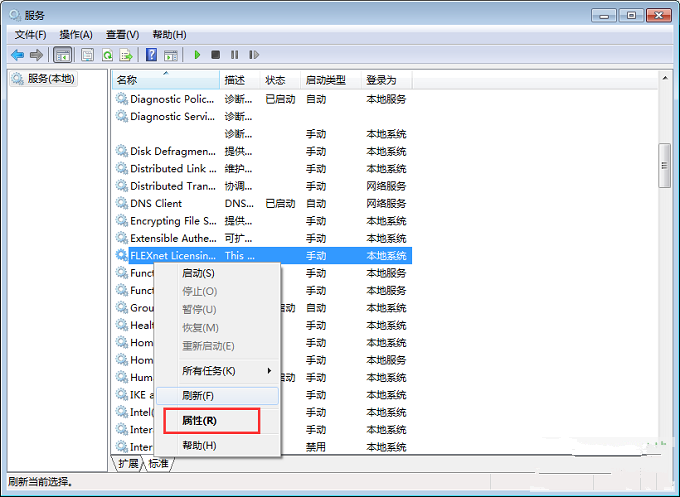Click gear icon of FLEXnet Licensing service

coord(121,255)
